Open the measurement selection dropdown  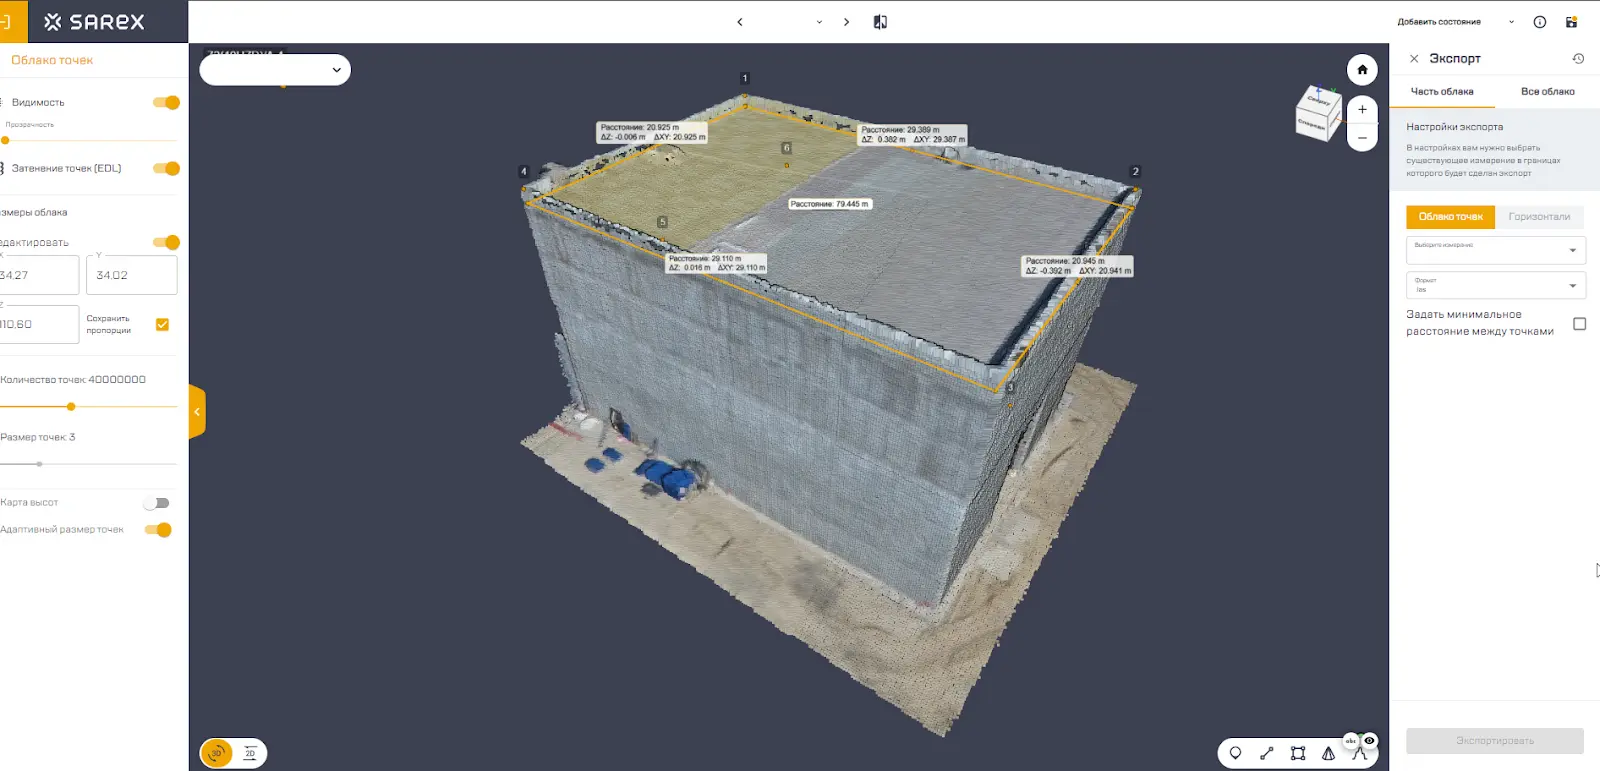tap(1495, 250)
